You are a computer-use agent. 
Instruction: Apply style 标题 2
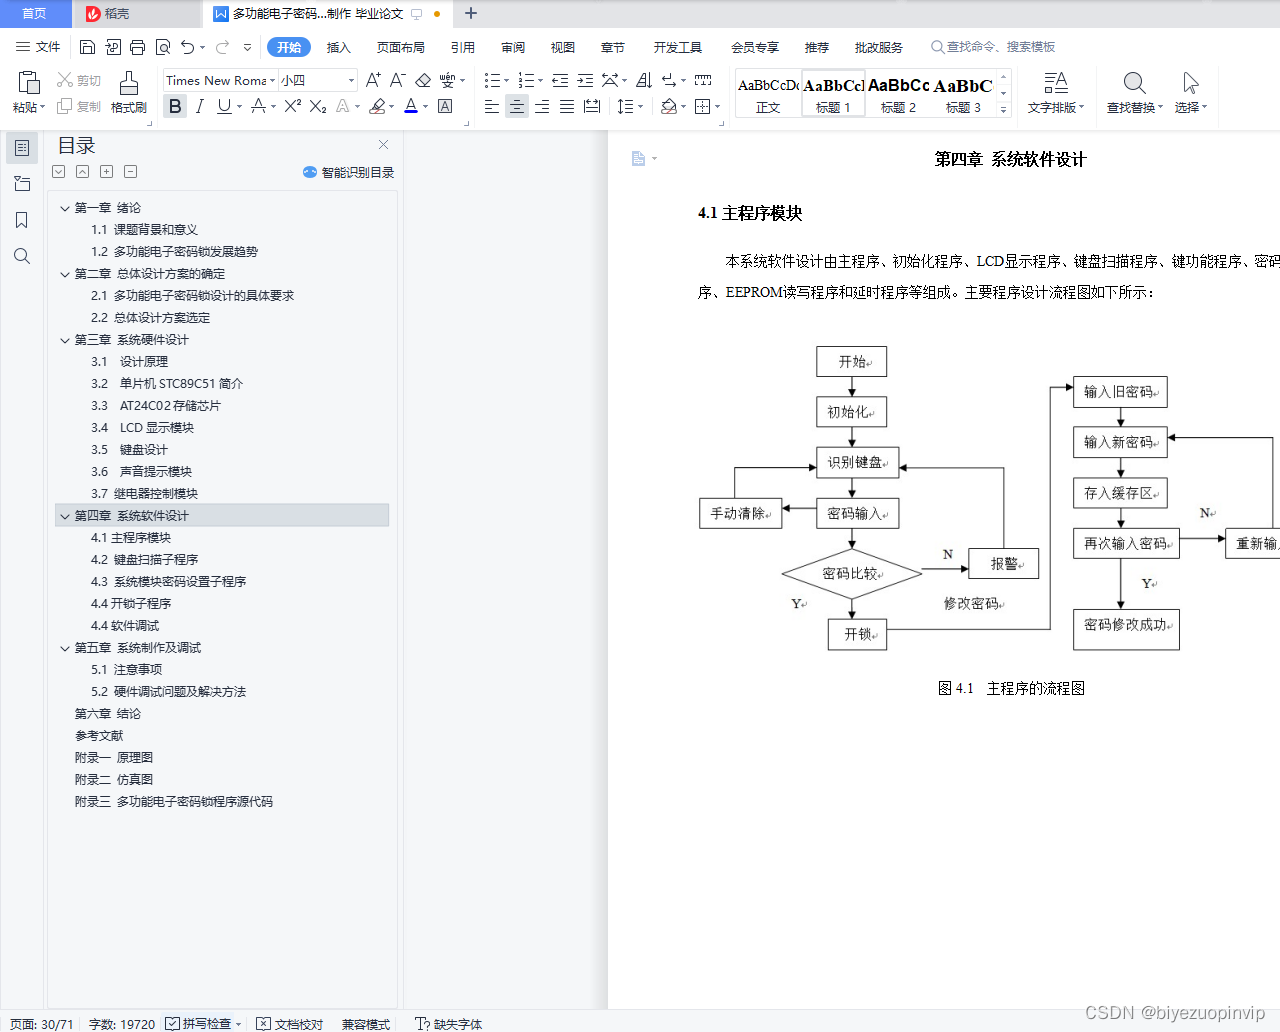(898, 94)
